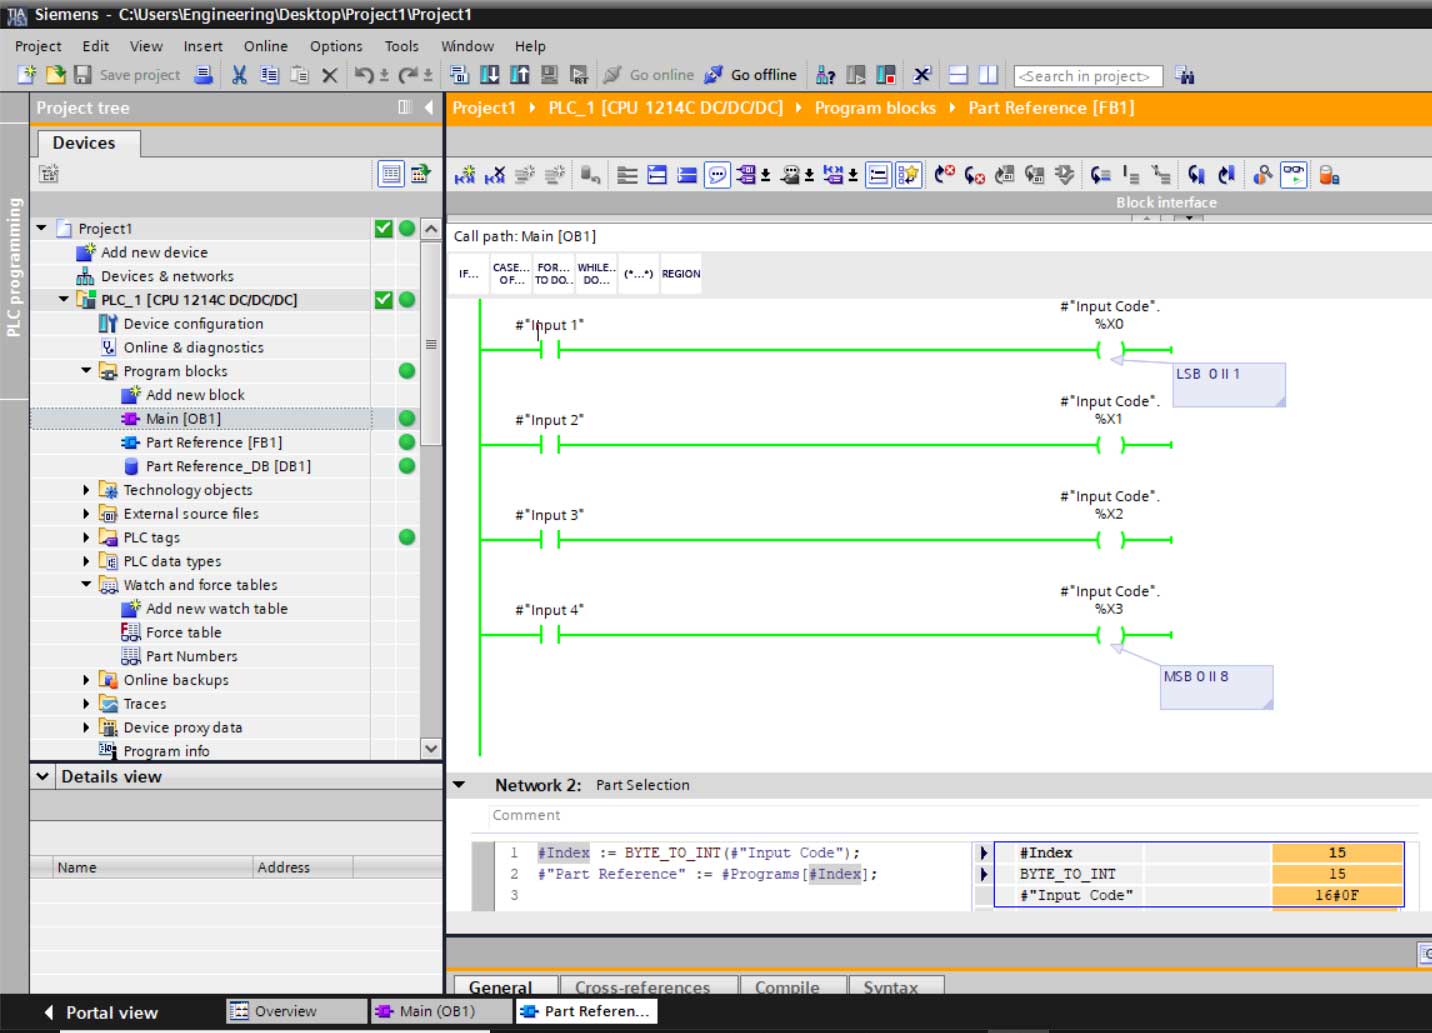Click the Download to device icon
The height and width of the screenshot is (1033, 1432).
(490, 75)
